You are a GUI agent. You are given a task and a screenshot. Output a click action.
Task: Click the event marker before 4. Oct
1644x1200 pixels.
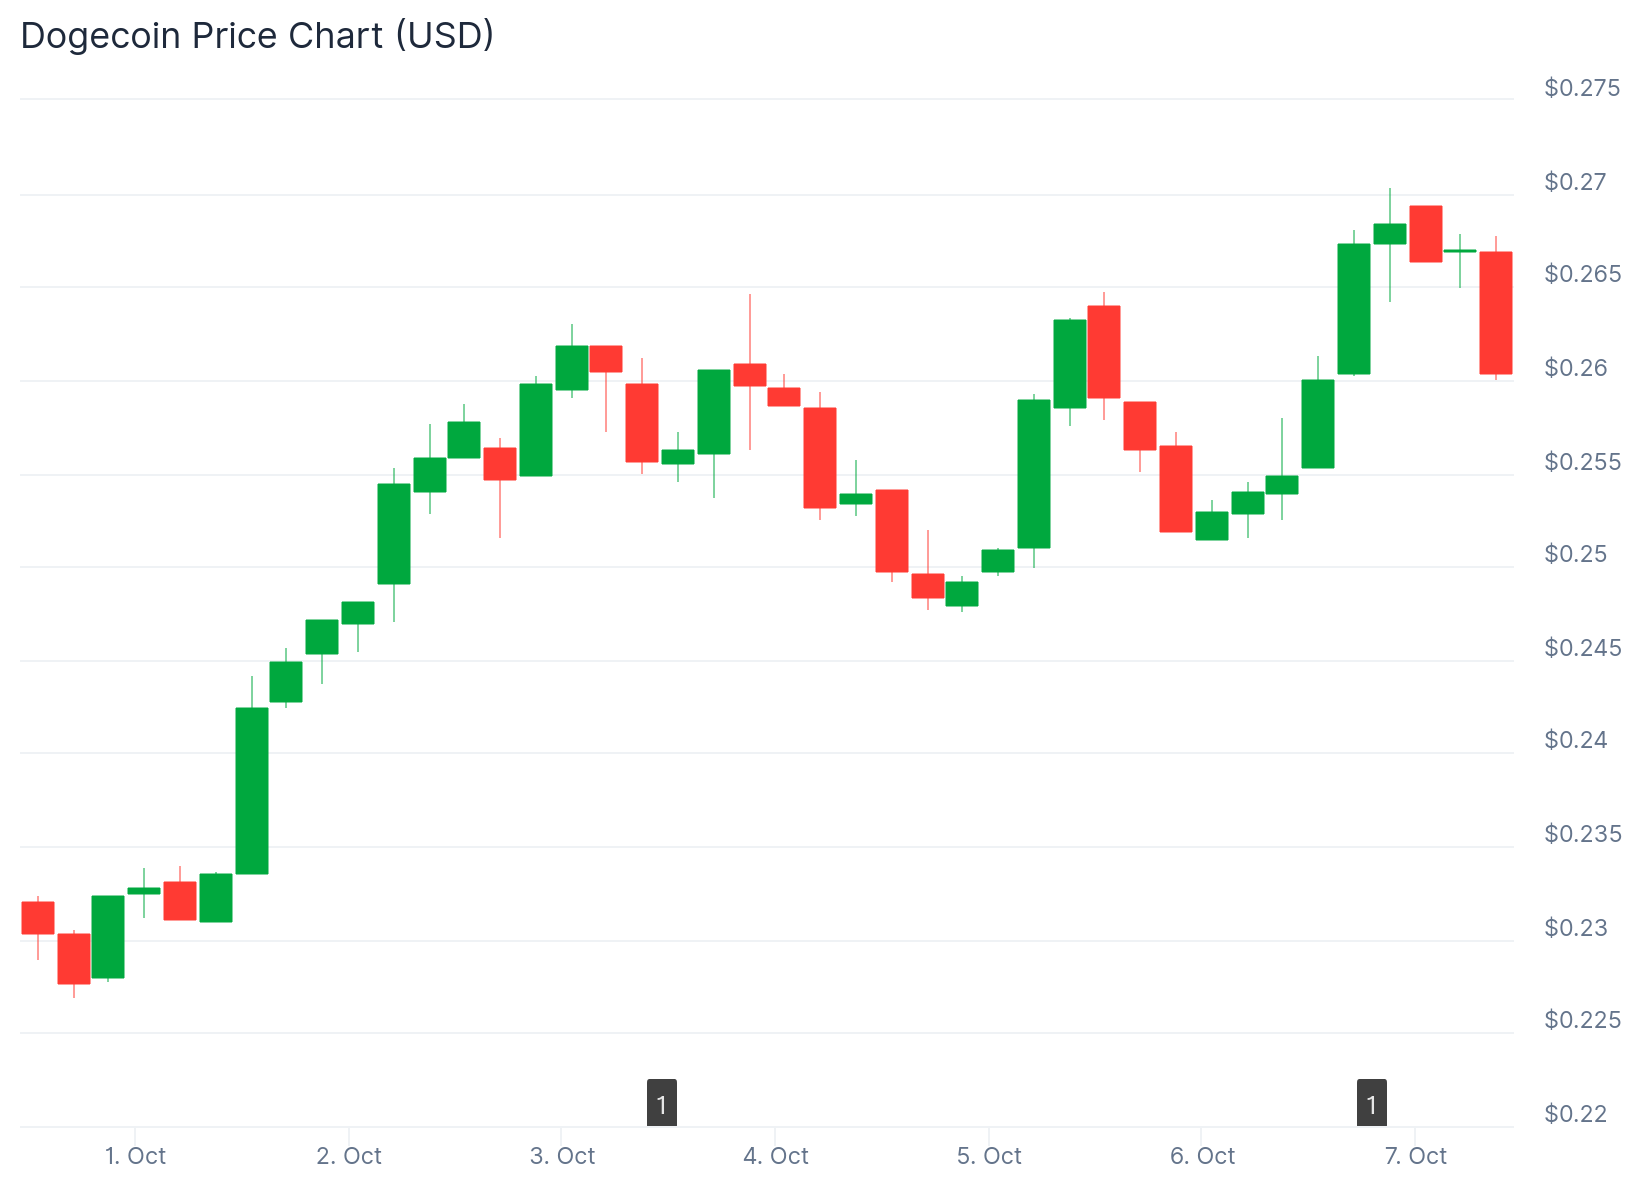[661, 1104]
